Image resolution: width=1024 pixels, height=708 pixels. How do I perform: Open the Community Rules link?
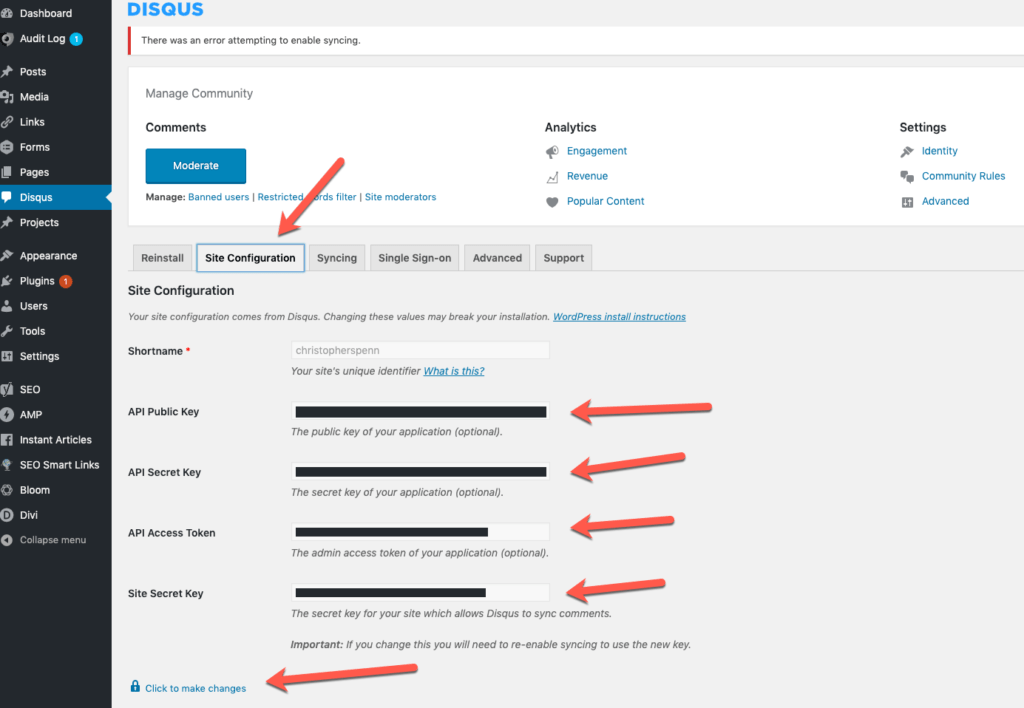click(x=963, y=176)
